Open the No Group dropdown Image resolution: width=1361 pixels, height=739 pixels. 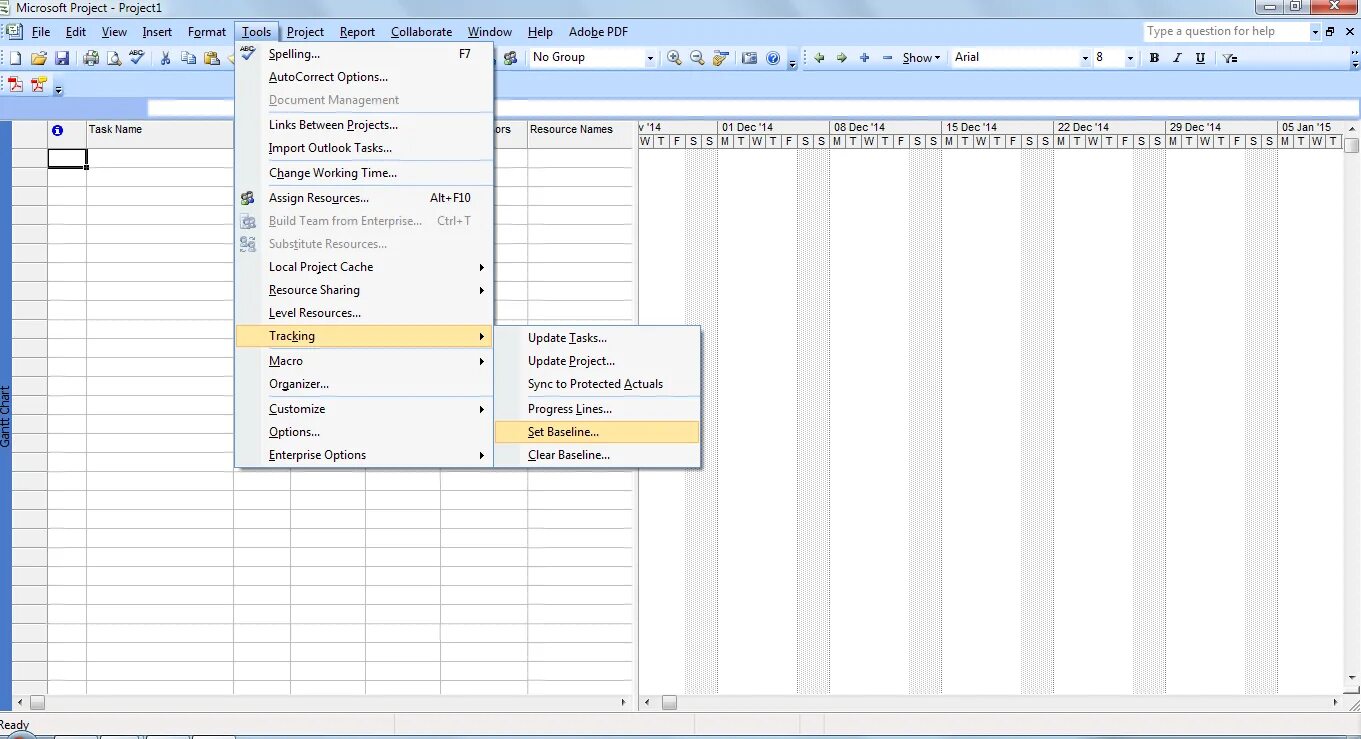click(x=650, y=58)
